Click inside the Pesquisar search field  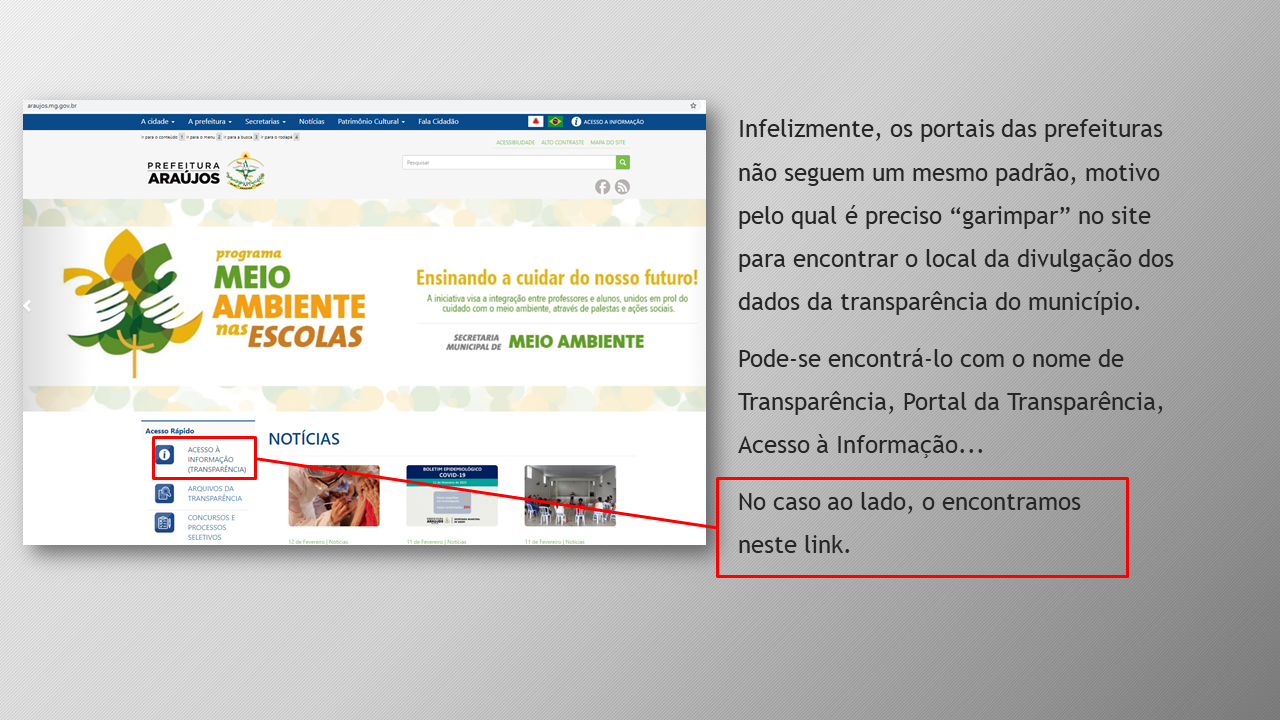[x=508, y=162]
